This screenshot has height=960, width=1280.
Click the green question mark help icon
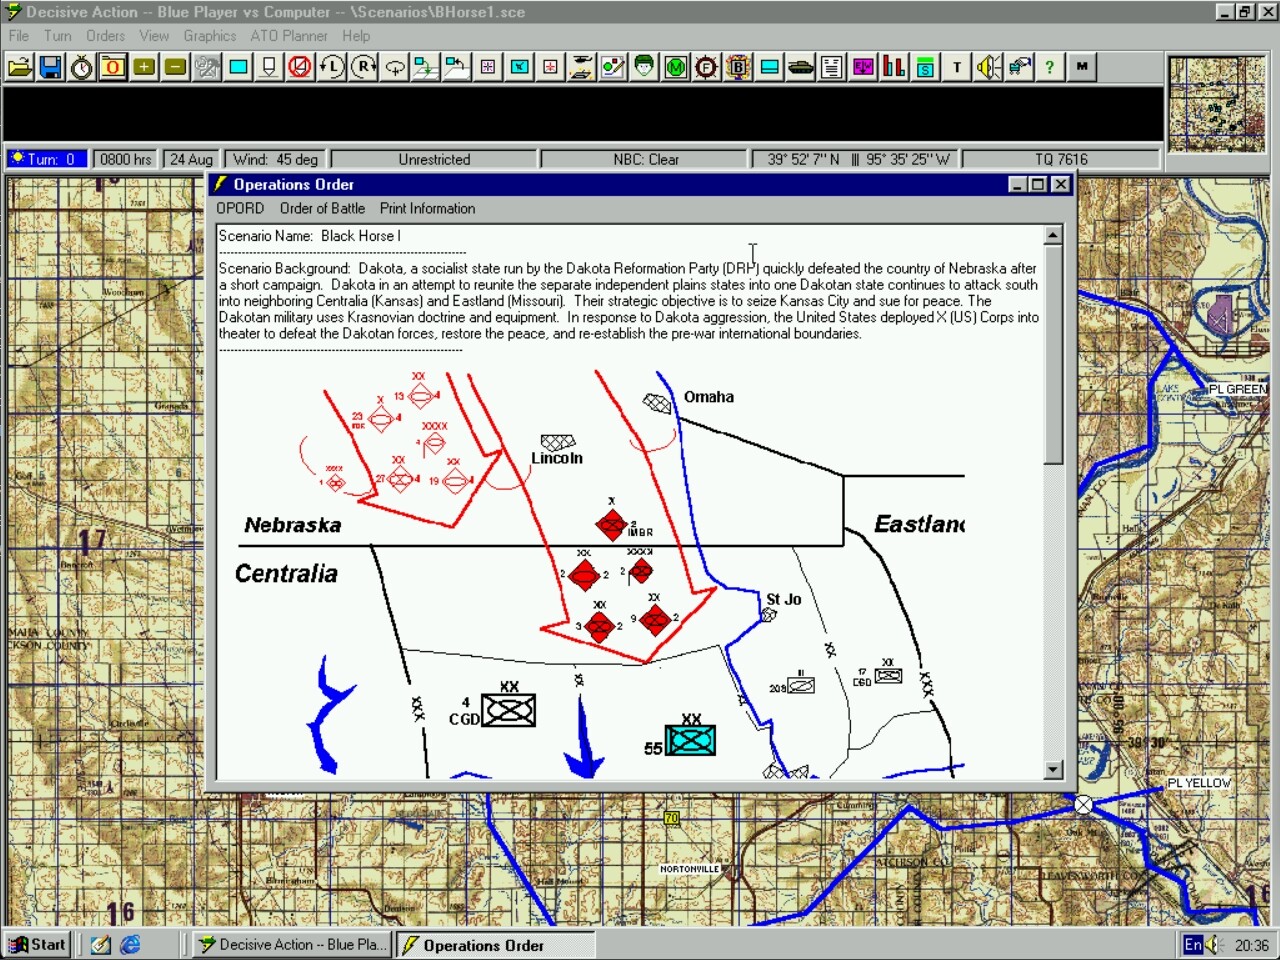tap(1049, 67)
